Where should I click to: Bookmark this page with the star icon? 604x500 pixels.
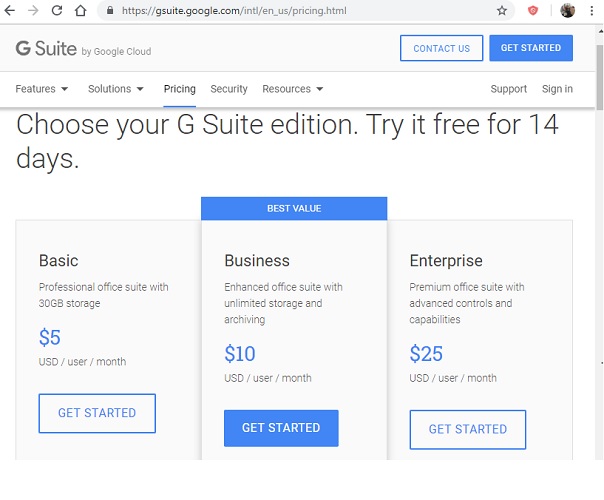(502, 10)
